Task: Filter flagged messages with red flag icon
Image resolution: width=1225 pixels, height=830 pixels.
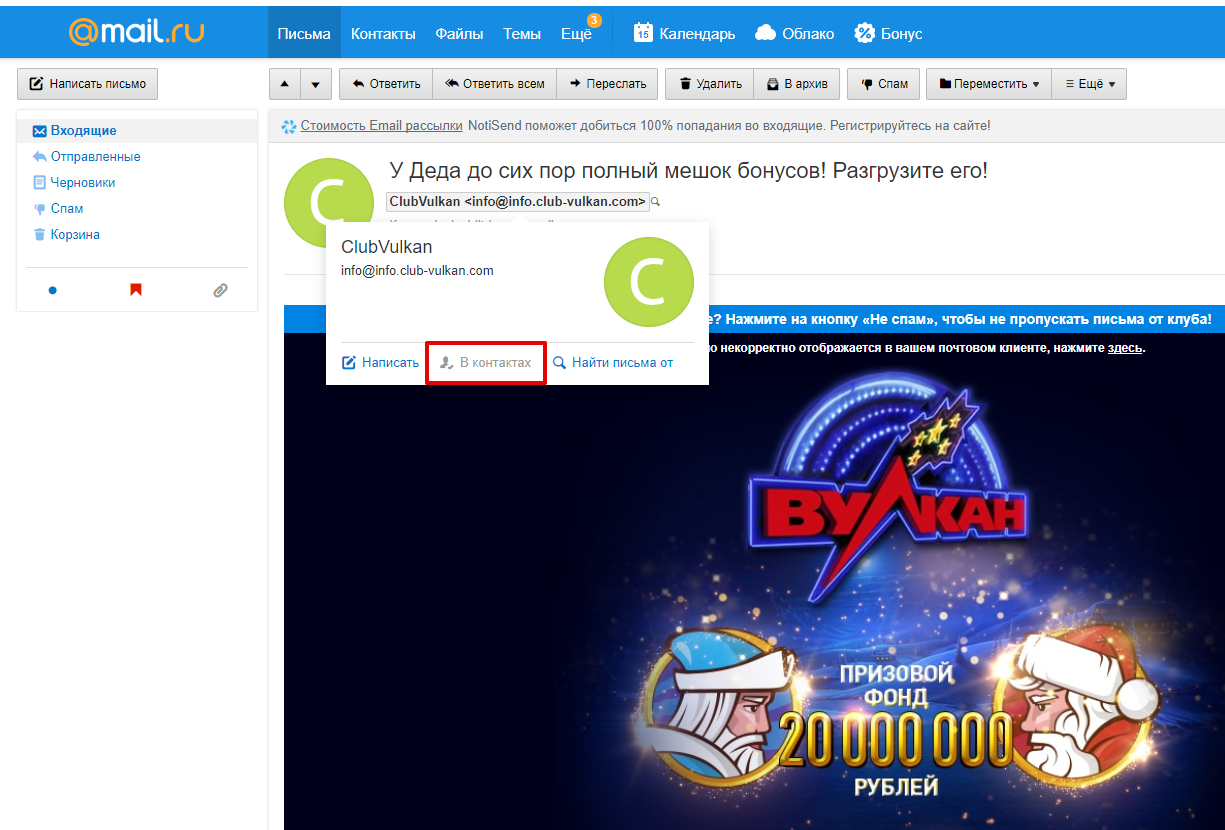Action: [x=136, y=290]
